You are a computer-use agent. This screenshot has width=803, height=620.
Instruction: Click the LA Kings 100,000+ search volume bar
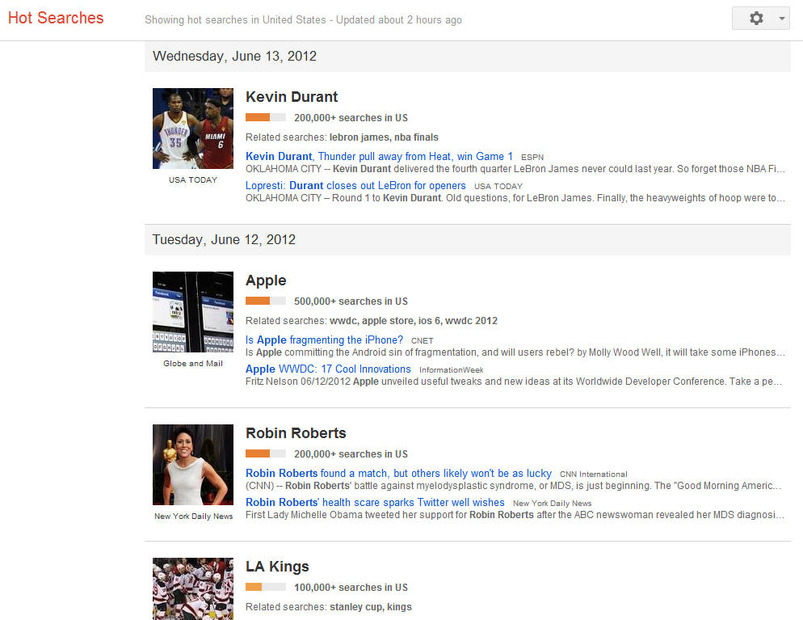[x=265, y=587]
